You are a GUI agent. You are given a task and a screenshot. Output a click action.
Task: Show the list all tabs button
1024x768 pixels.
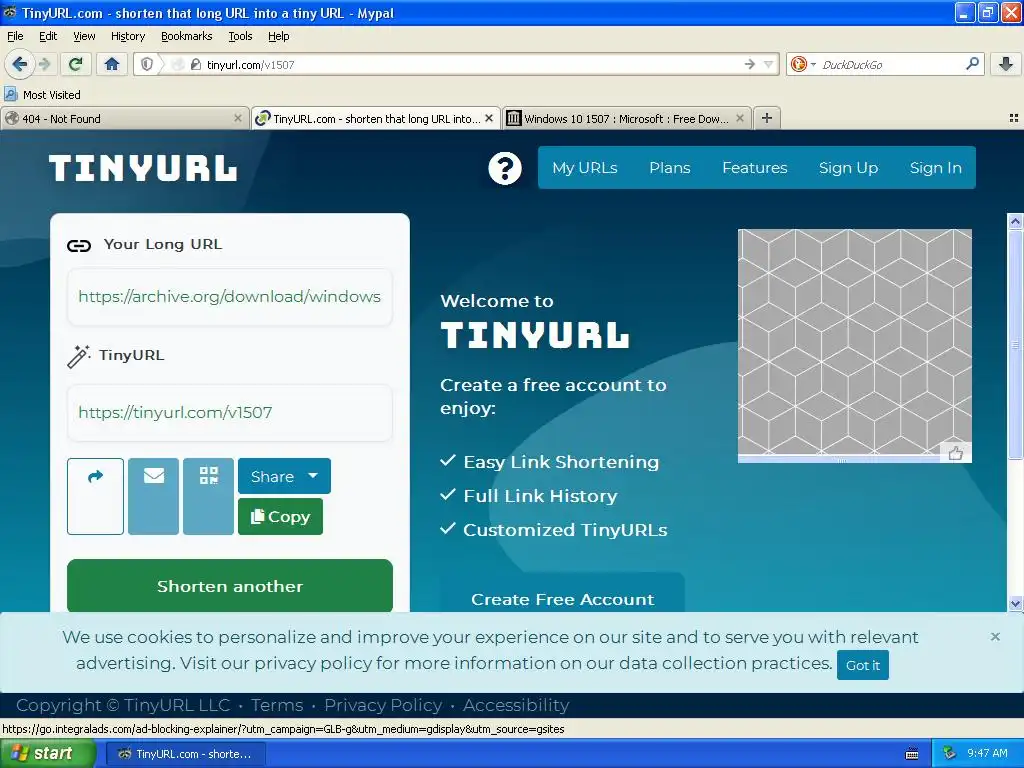point(1014,118)
